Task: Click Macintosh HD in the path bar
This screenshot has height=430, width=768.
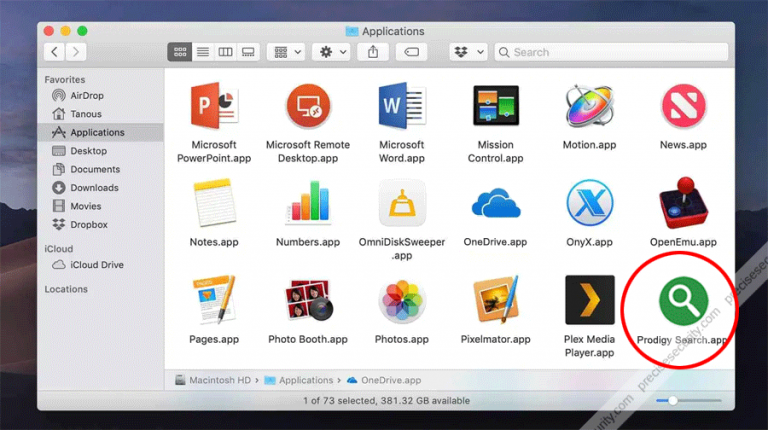Action: pyautogui.click(x=213, y=380)
